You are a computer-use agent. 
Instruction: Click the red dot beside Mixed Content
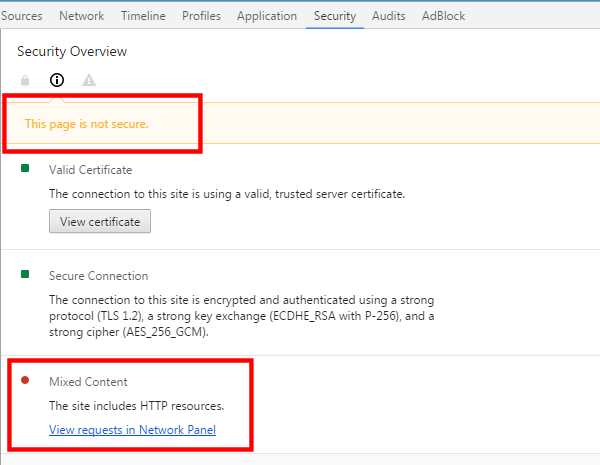pyautogui.click(x=25, y=381)
